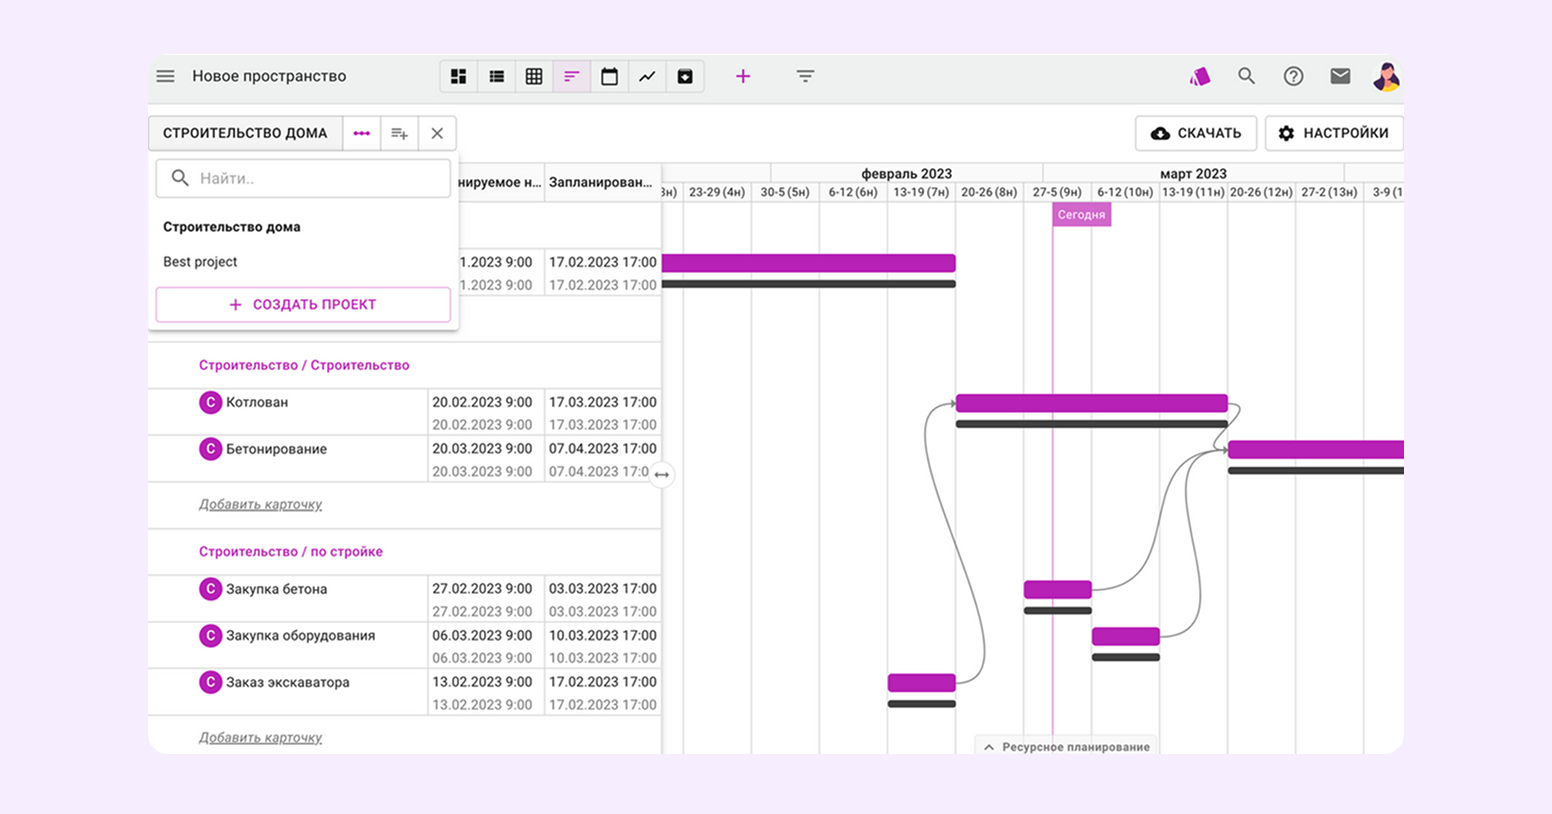Click Добавить карточку under Бетонирование
The width and height of the screenshot is (1552, 814).
(x=260, y=504)
